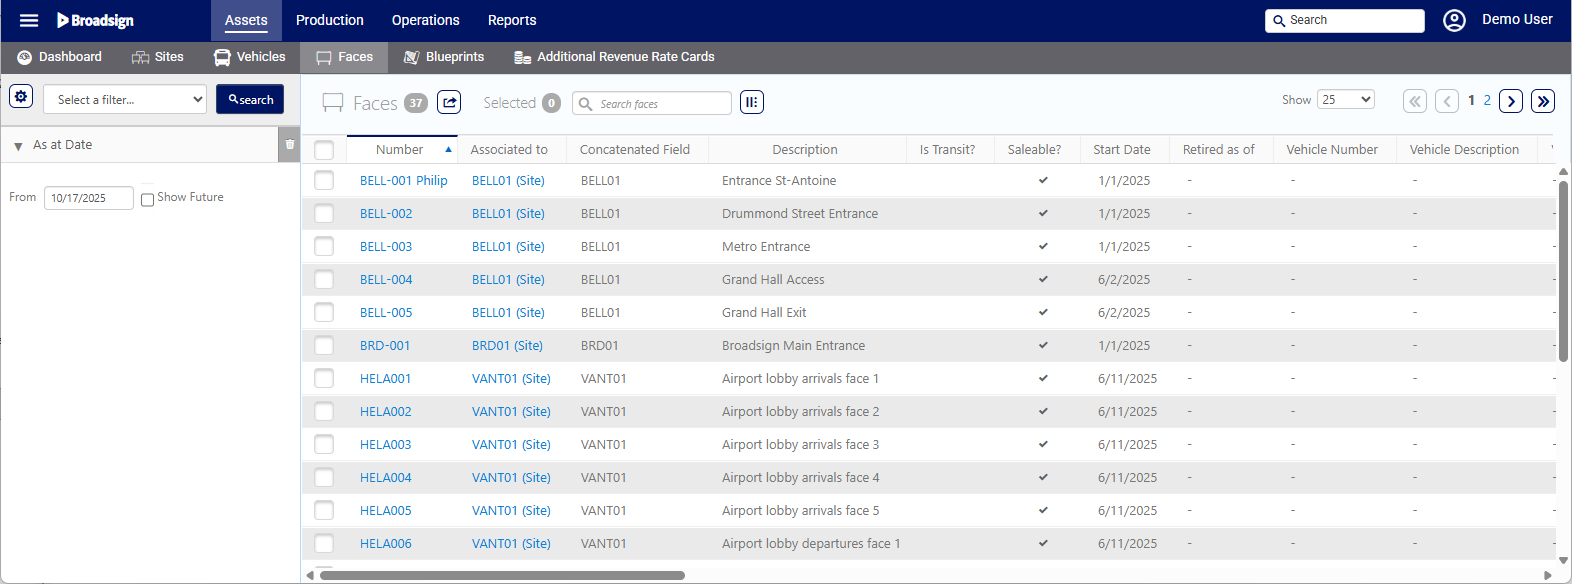Screen dimensions: 1572x584
Task: Open the Blueprints tab
Action: click(443, 57)
